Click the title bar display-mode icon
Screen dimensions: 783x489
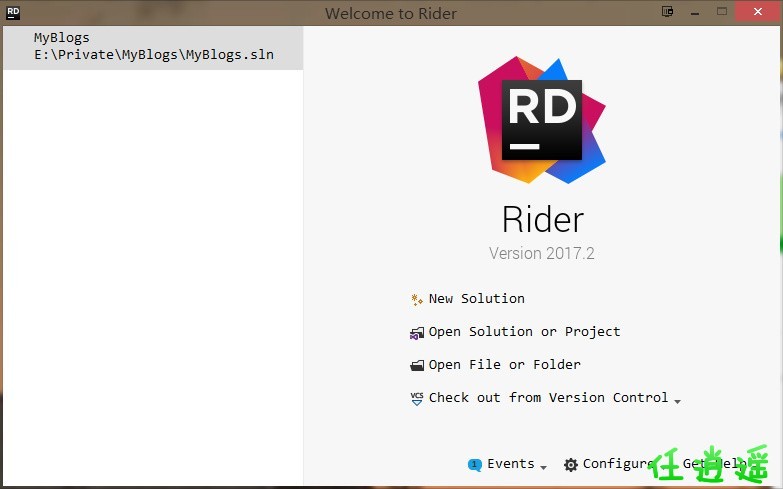(x=667, y=11)
